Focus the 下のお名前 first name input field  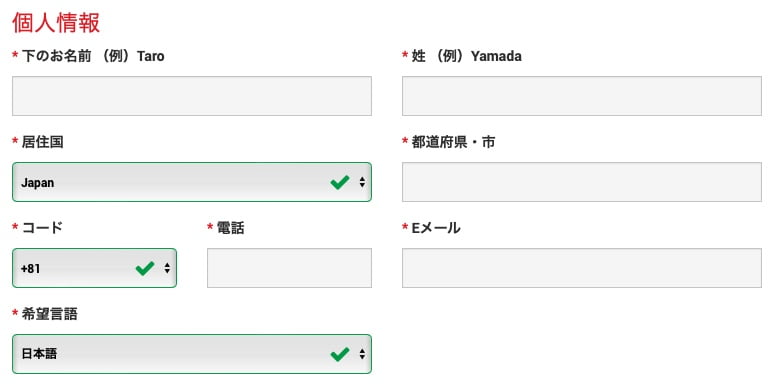coord(192,96)
